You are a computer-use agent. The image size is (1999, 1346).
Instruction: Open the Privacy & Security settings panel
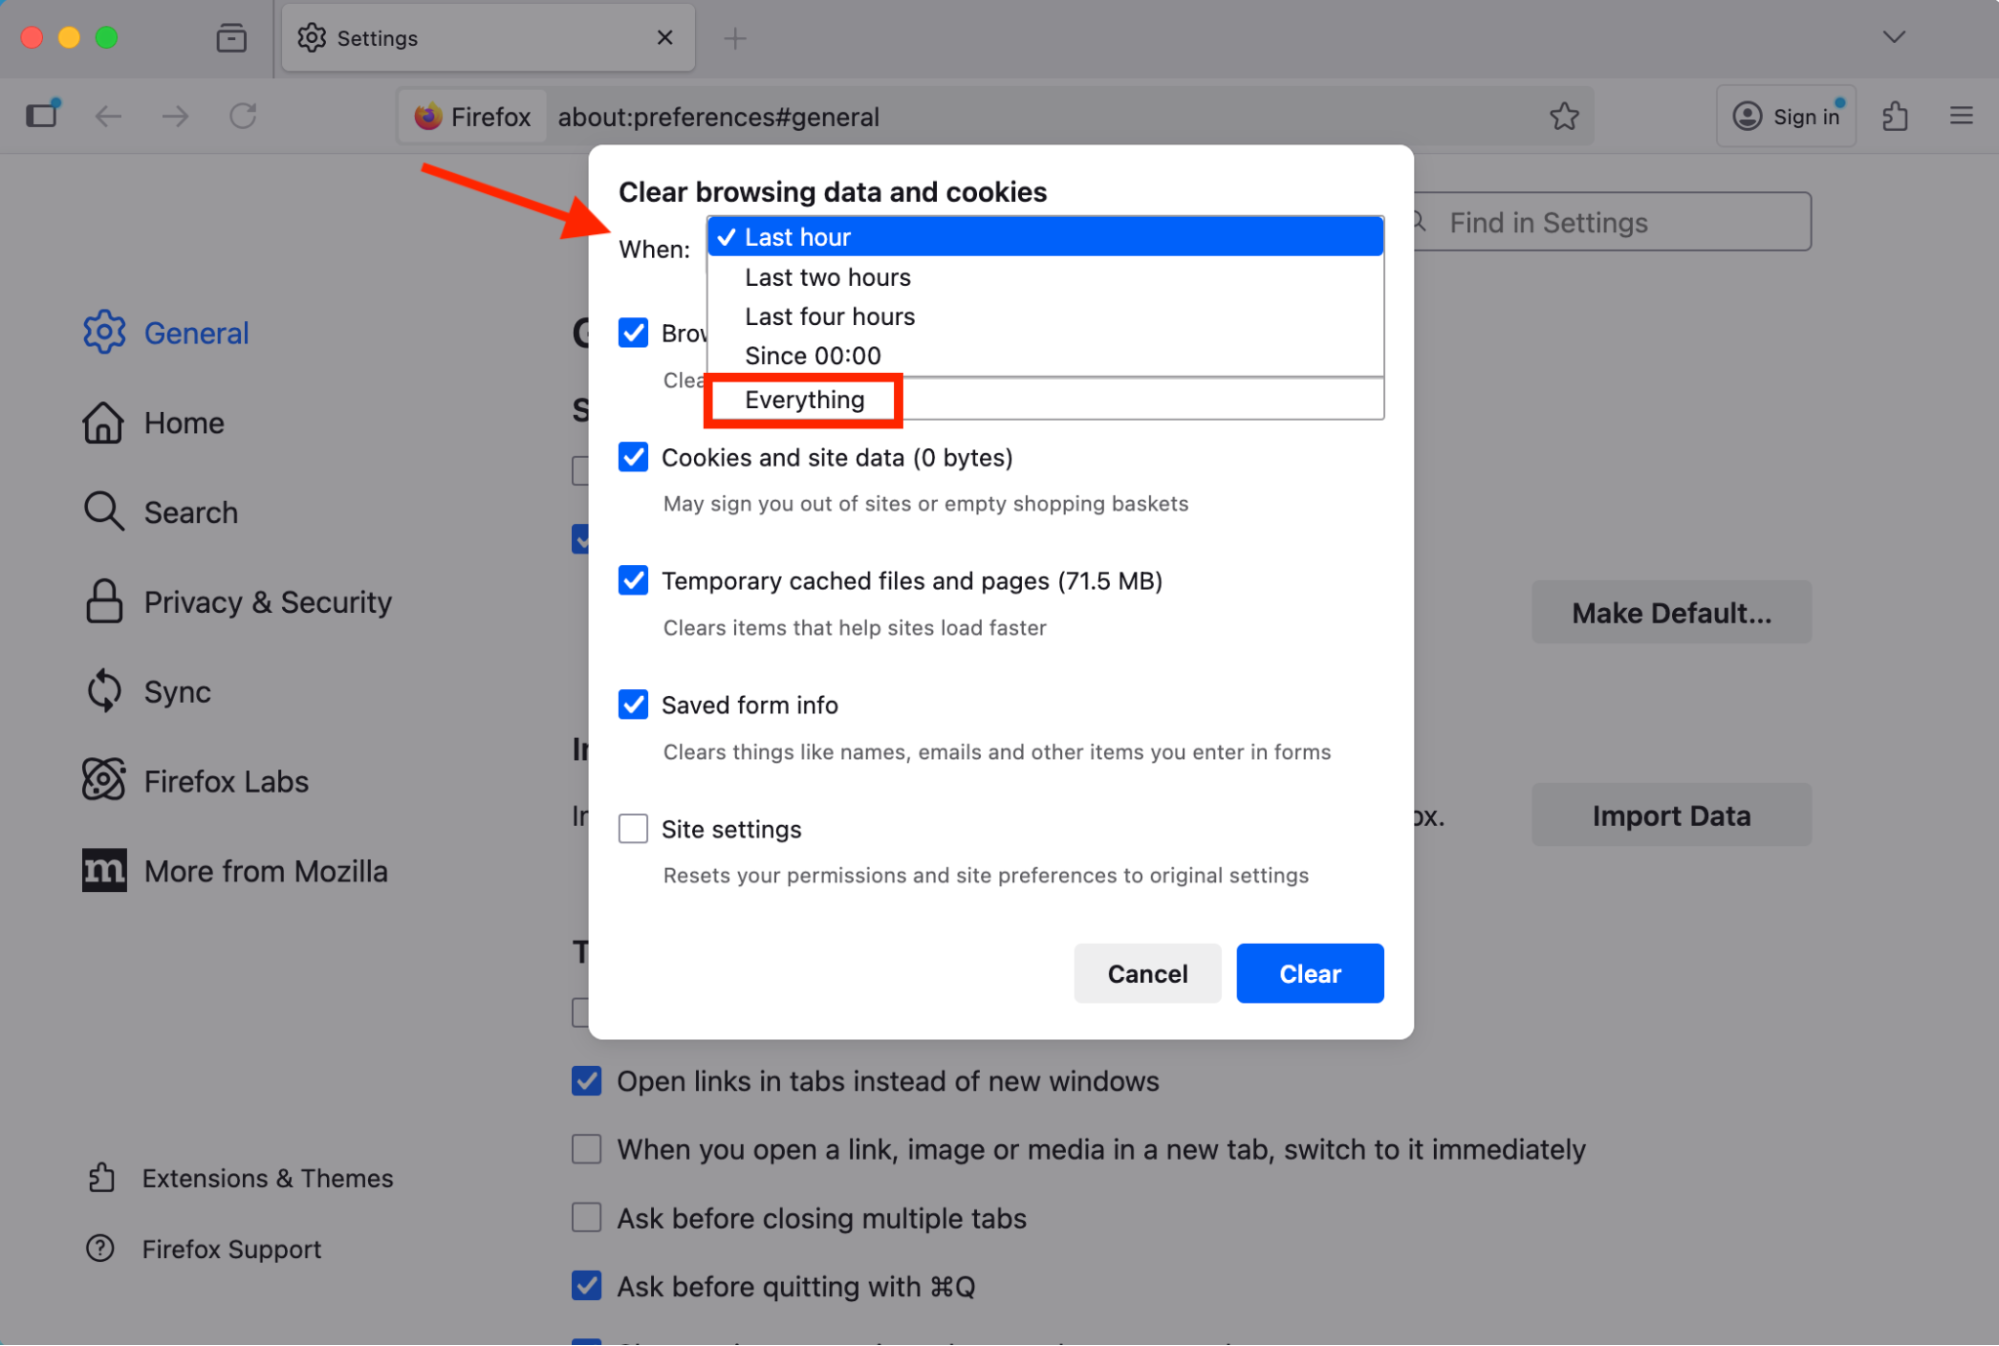[x=267, y=601]
